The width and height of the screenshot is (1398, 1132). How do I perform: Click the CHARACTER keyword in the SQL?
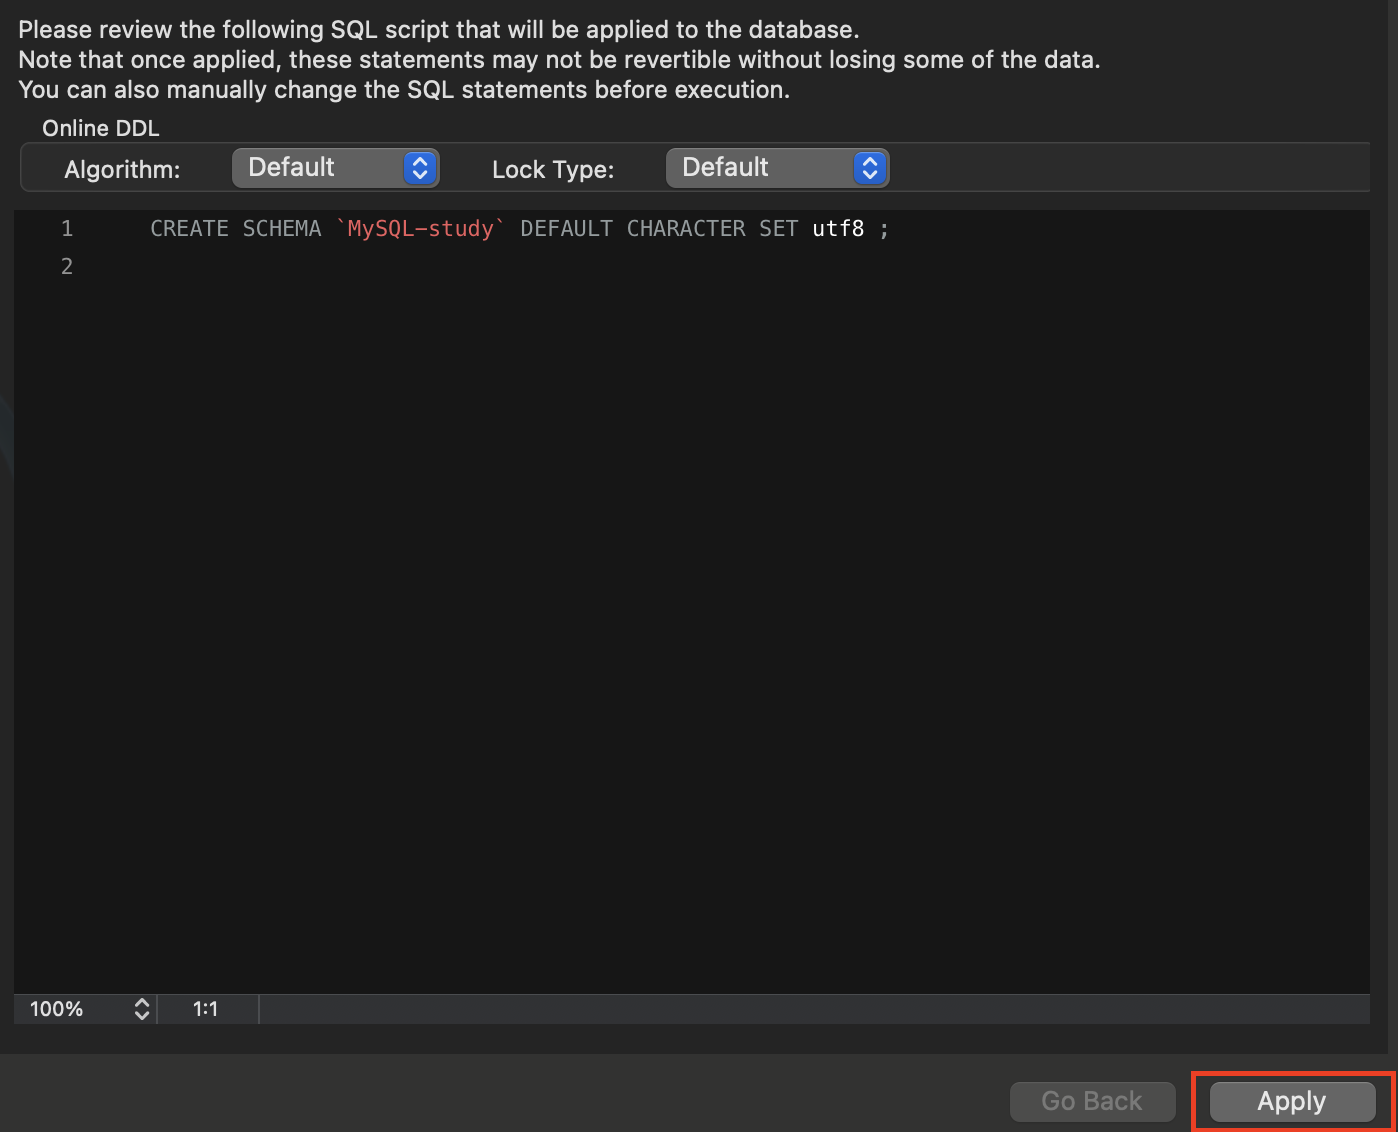(686, 229)
